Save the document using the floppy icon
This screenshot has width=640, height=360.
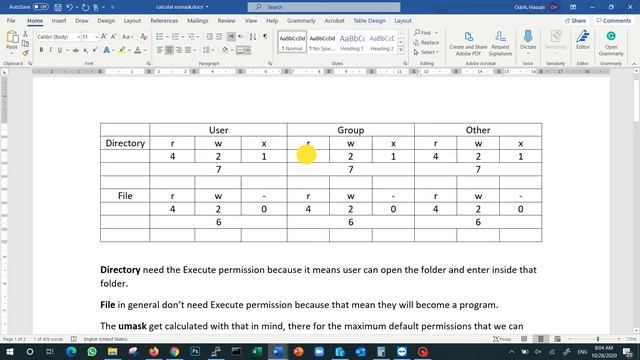[x=58, y=7]
